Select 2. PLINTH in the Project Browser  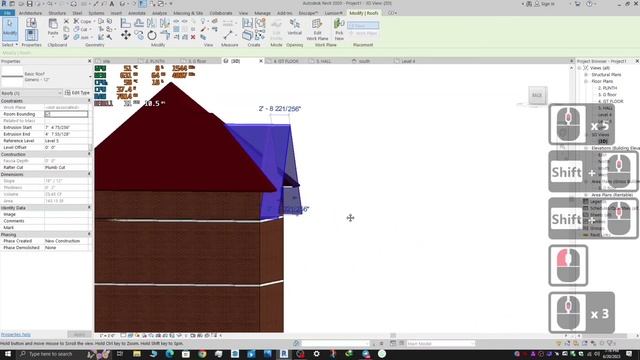pos(607,88)
